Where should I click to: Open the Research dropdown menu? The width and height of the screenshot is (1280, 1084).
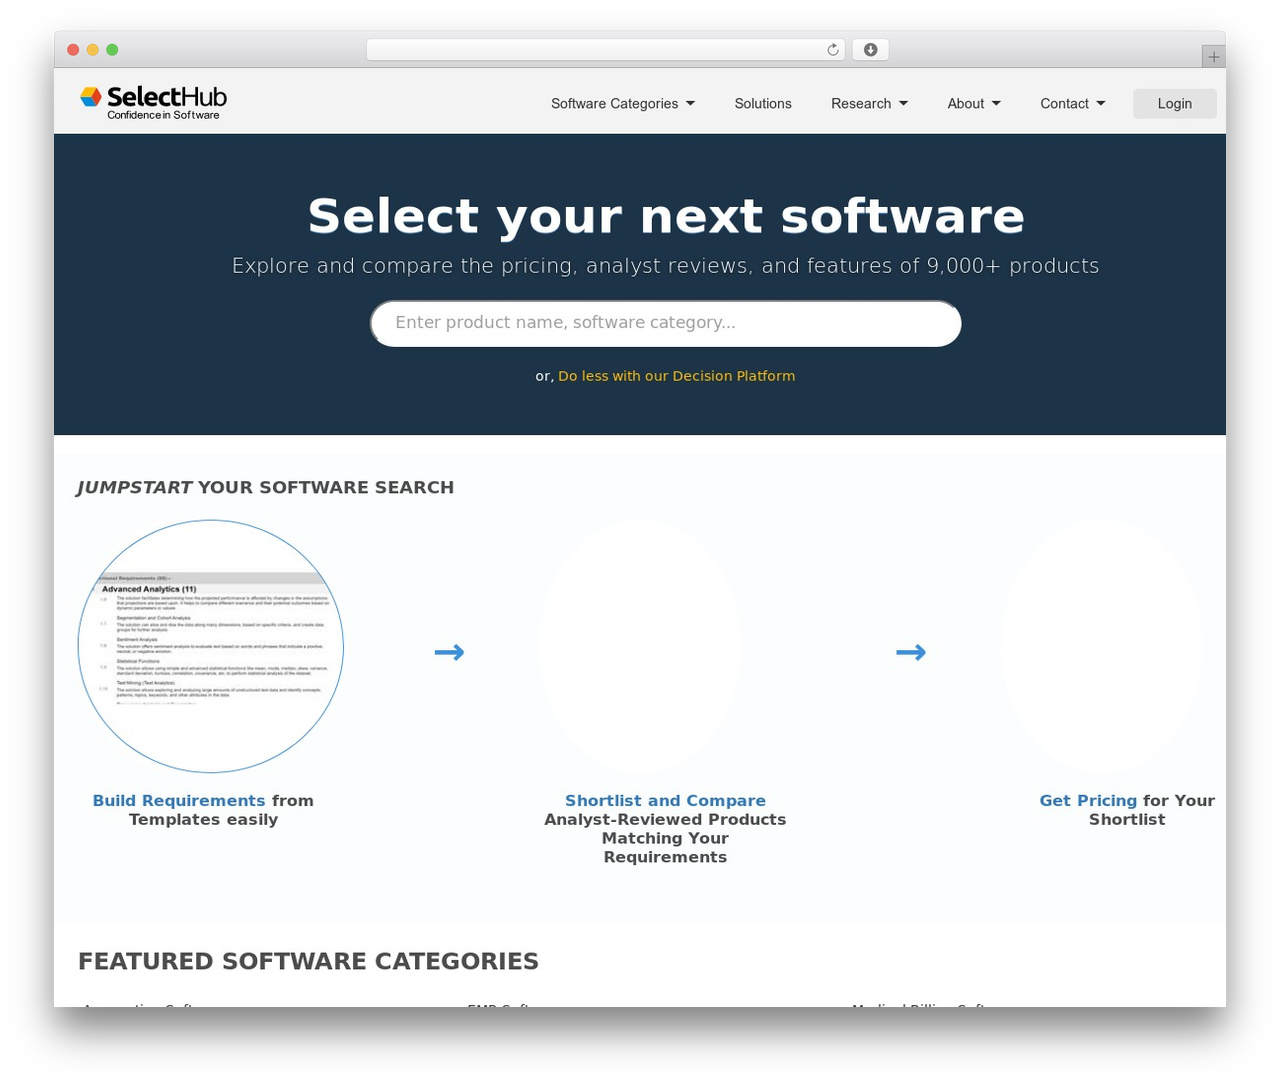point(870,103)
